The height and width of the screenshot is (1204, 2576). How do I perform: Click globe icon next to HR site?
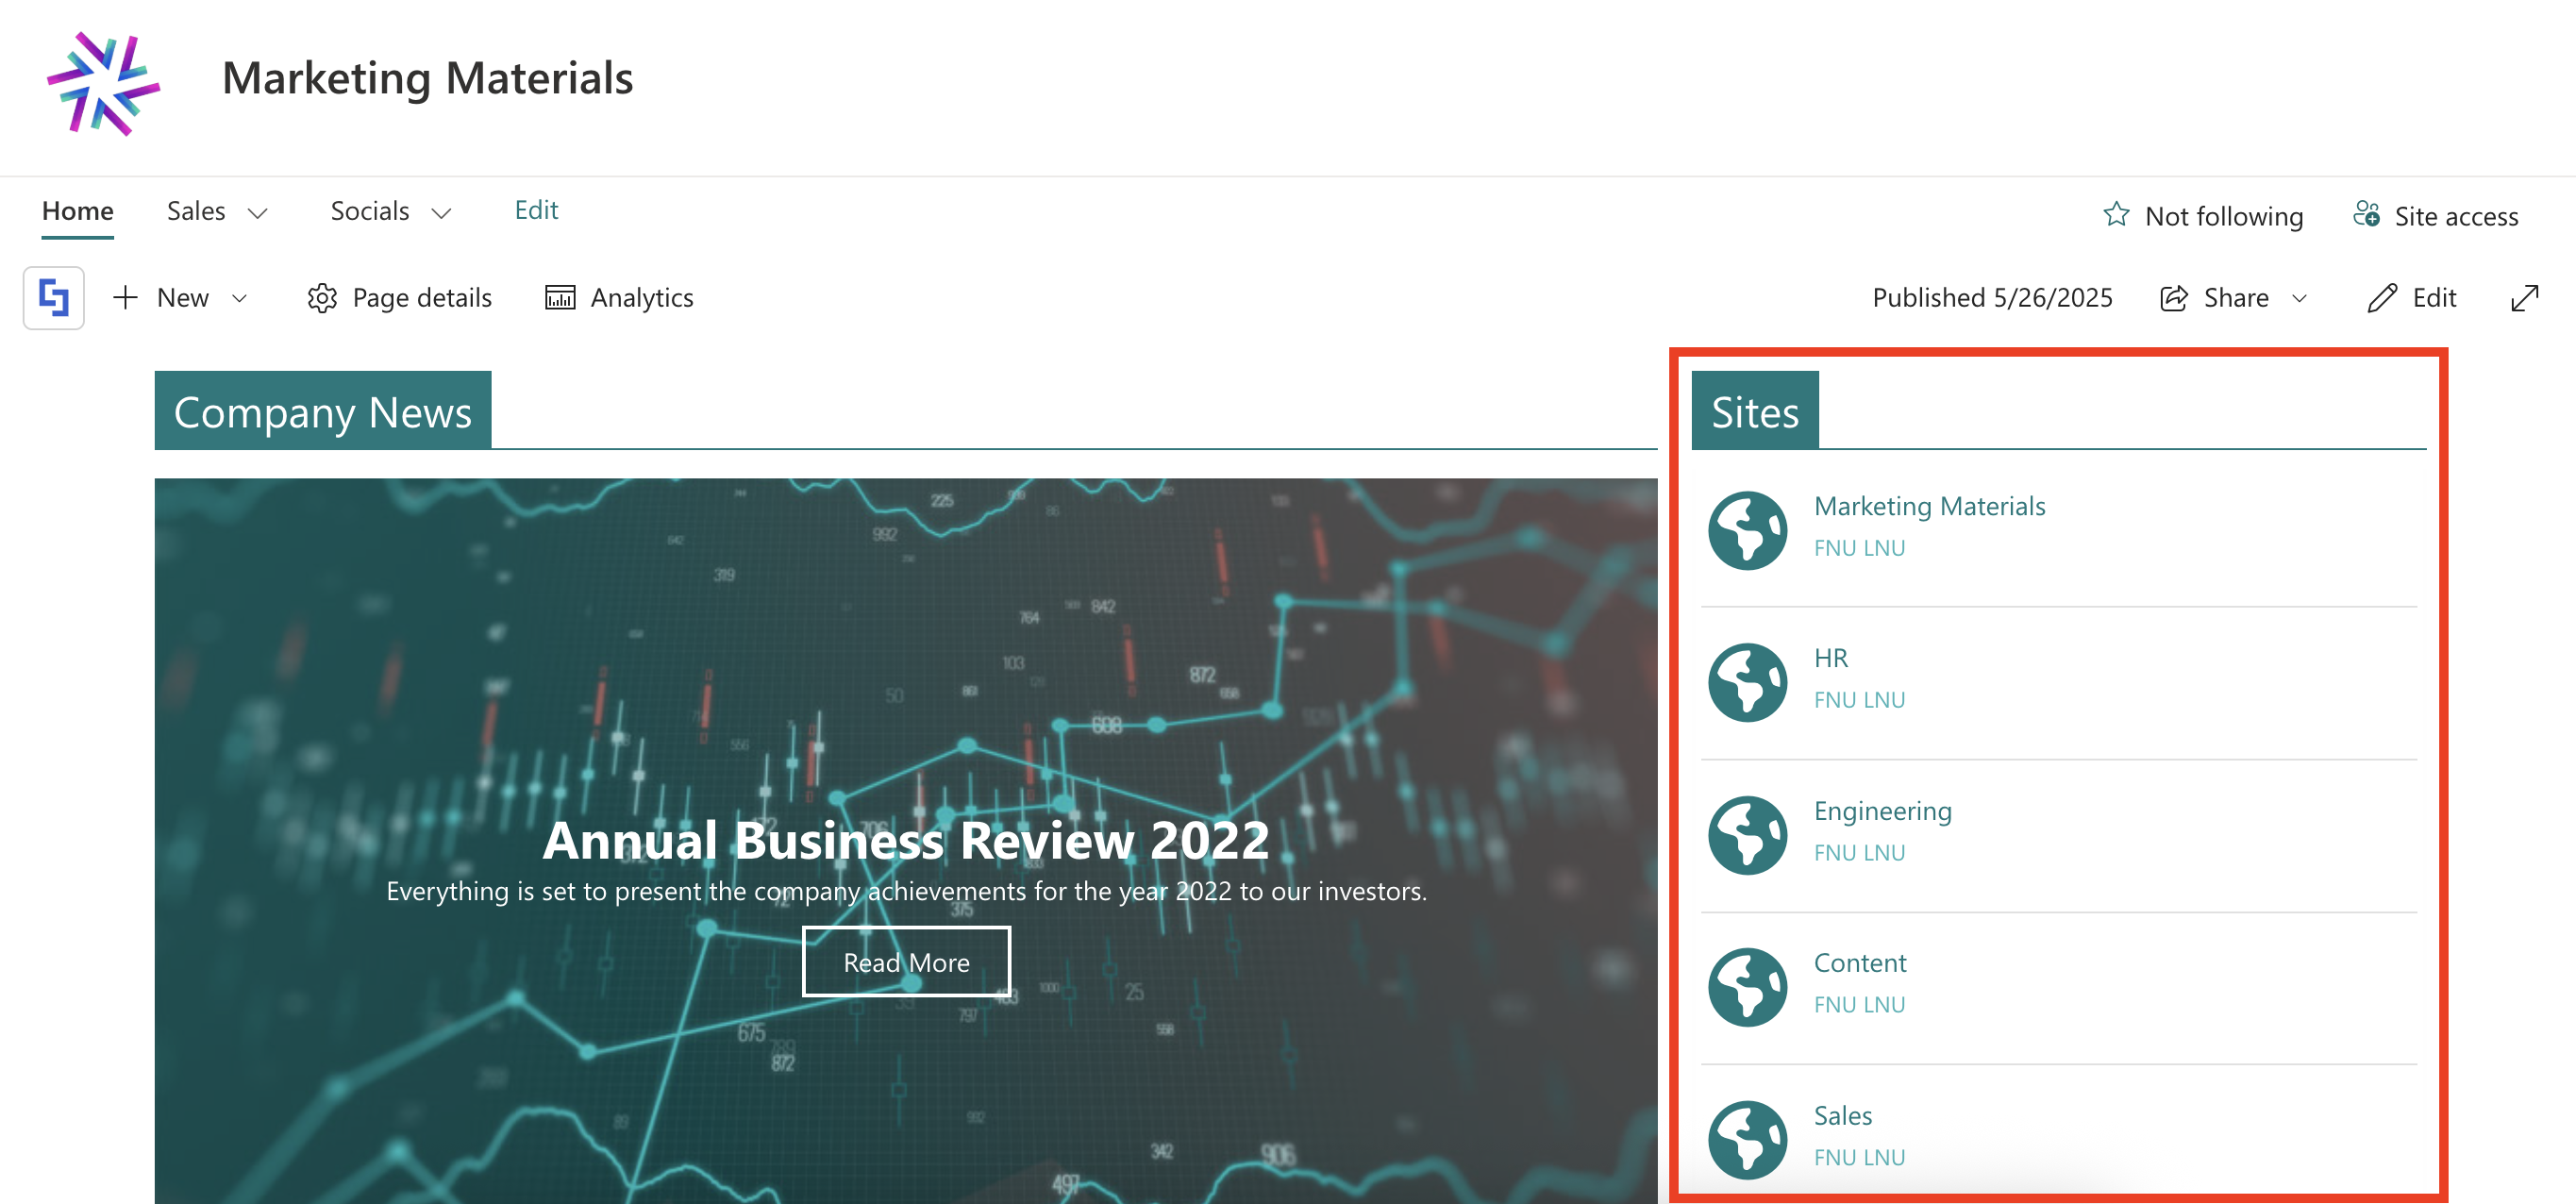click(1747, 682)
